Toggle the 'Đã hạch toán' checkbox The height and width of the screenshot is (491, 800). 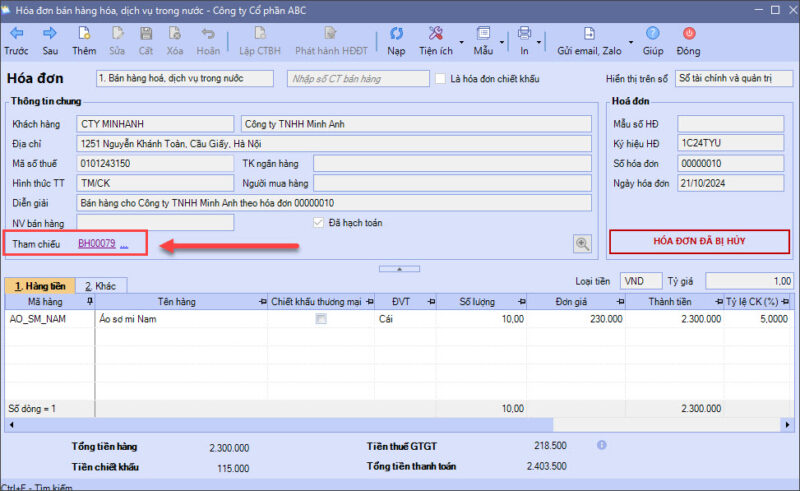[319, 223]
